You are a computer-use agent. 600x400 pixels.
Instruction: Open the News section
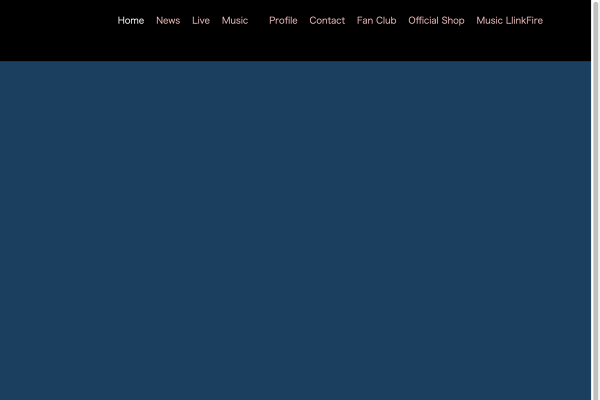coord(168,20)
